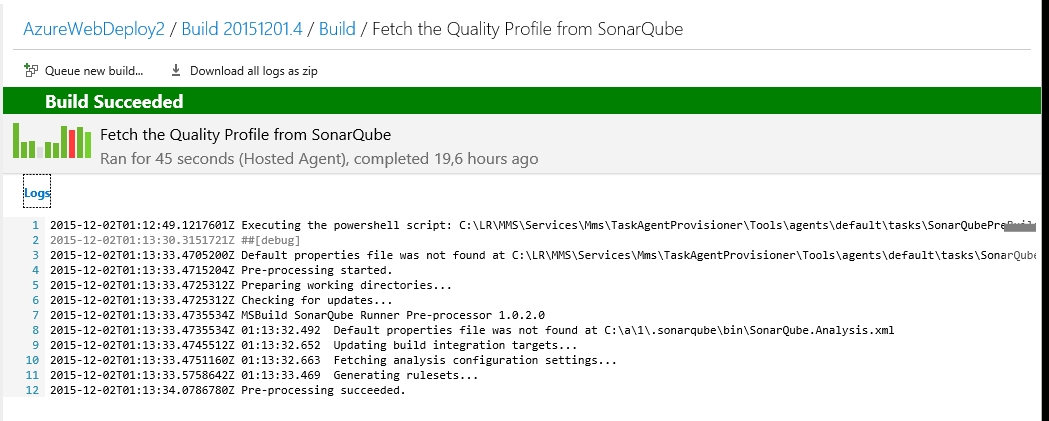Click the Queue new build icon
The image size is (1049, 421).
(30, 70)
